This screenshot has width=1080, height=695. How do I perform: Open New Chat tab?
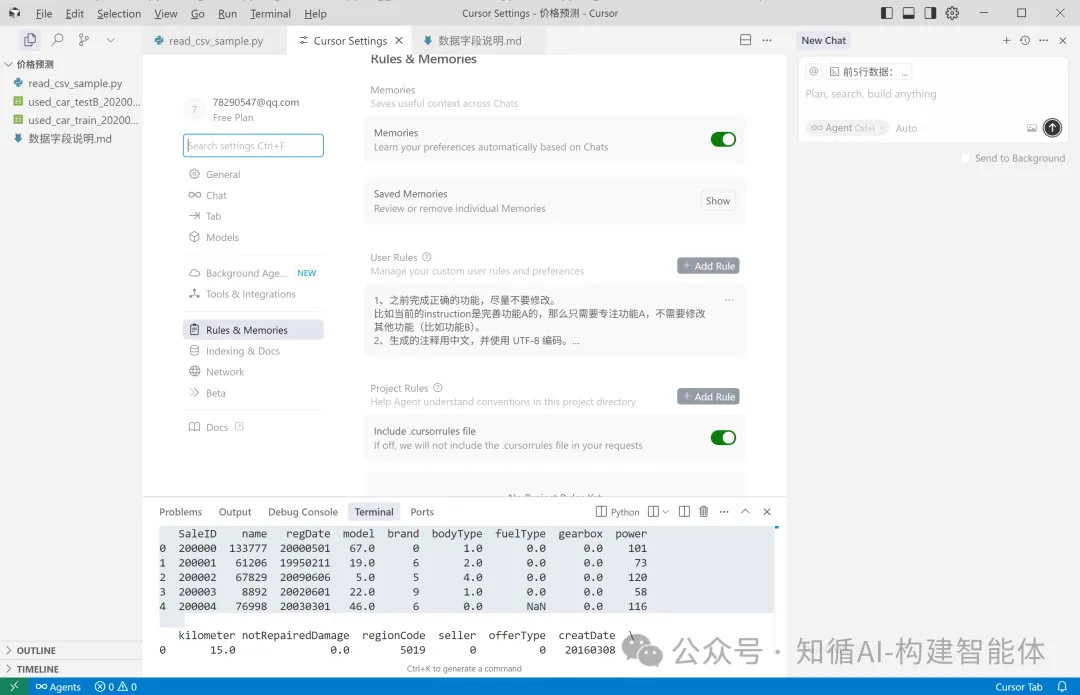coord(823,41)
